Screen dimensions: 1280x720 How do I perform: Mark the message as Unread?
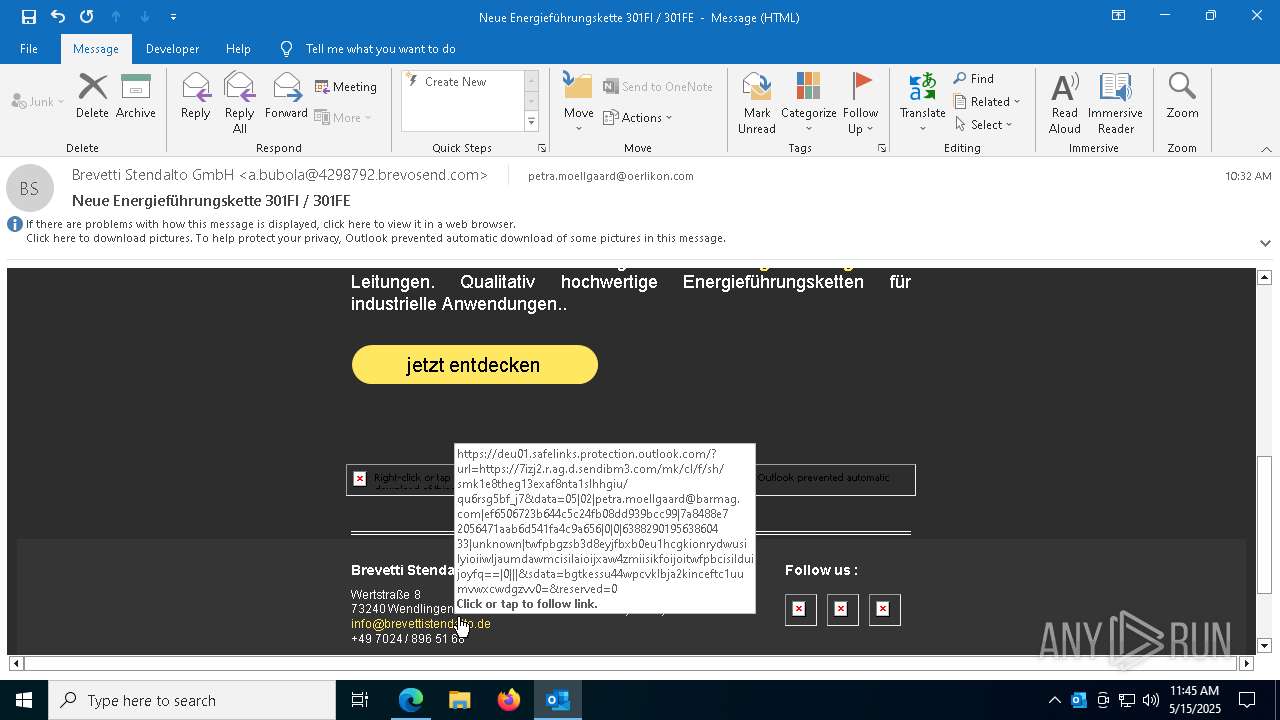click(757, 103)
